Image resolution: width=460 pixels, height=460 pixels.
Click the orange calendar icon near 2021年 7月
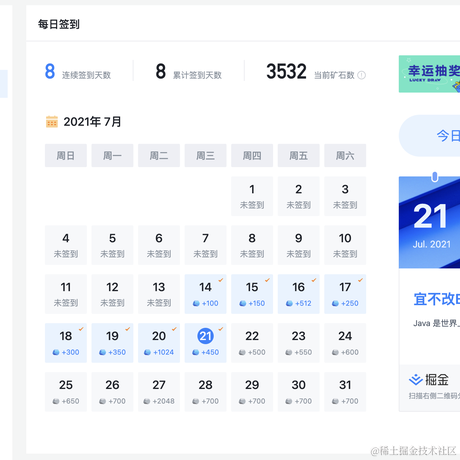[x=52, y=122]
